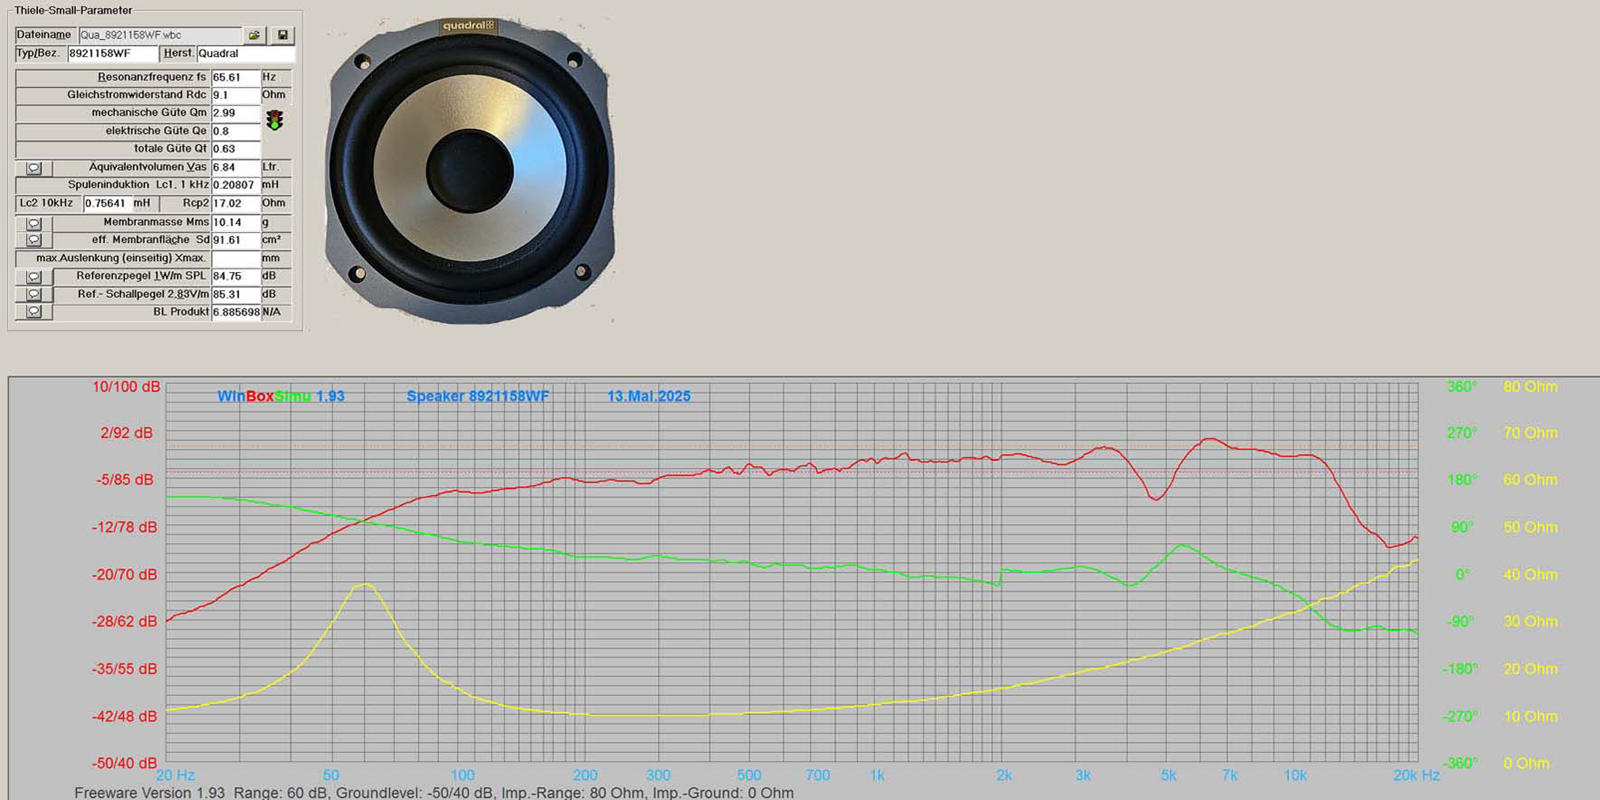Open the help bubble for Membranmasse Mms

pyautogui.click(x=34, y=223)
